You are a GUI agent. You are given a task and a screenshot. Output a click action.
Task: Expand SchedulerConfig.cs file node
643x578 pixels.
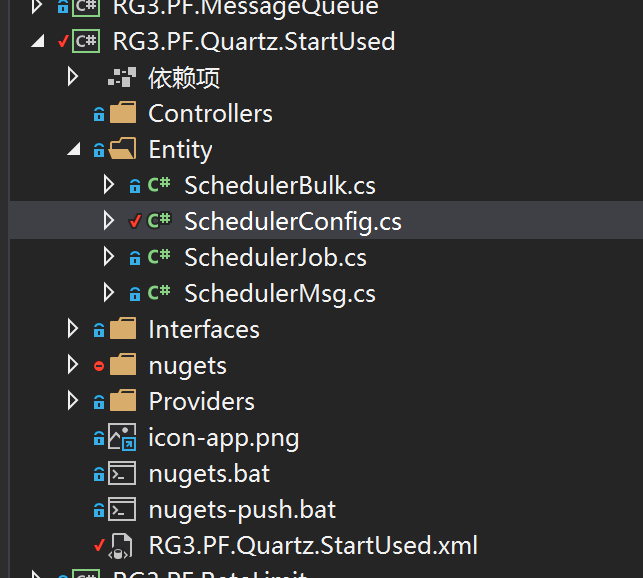click(109, 221)
